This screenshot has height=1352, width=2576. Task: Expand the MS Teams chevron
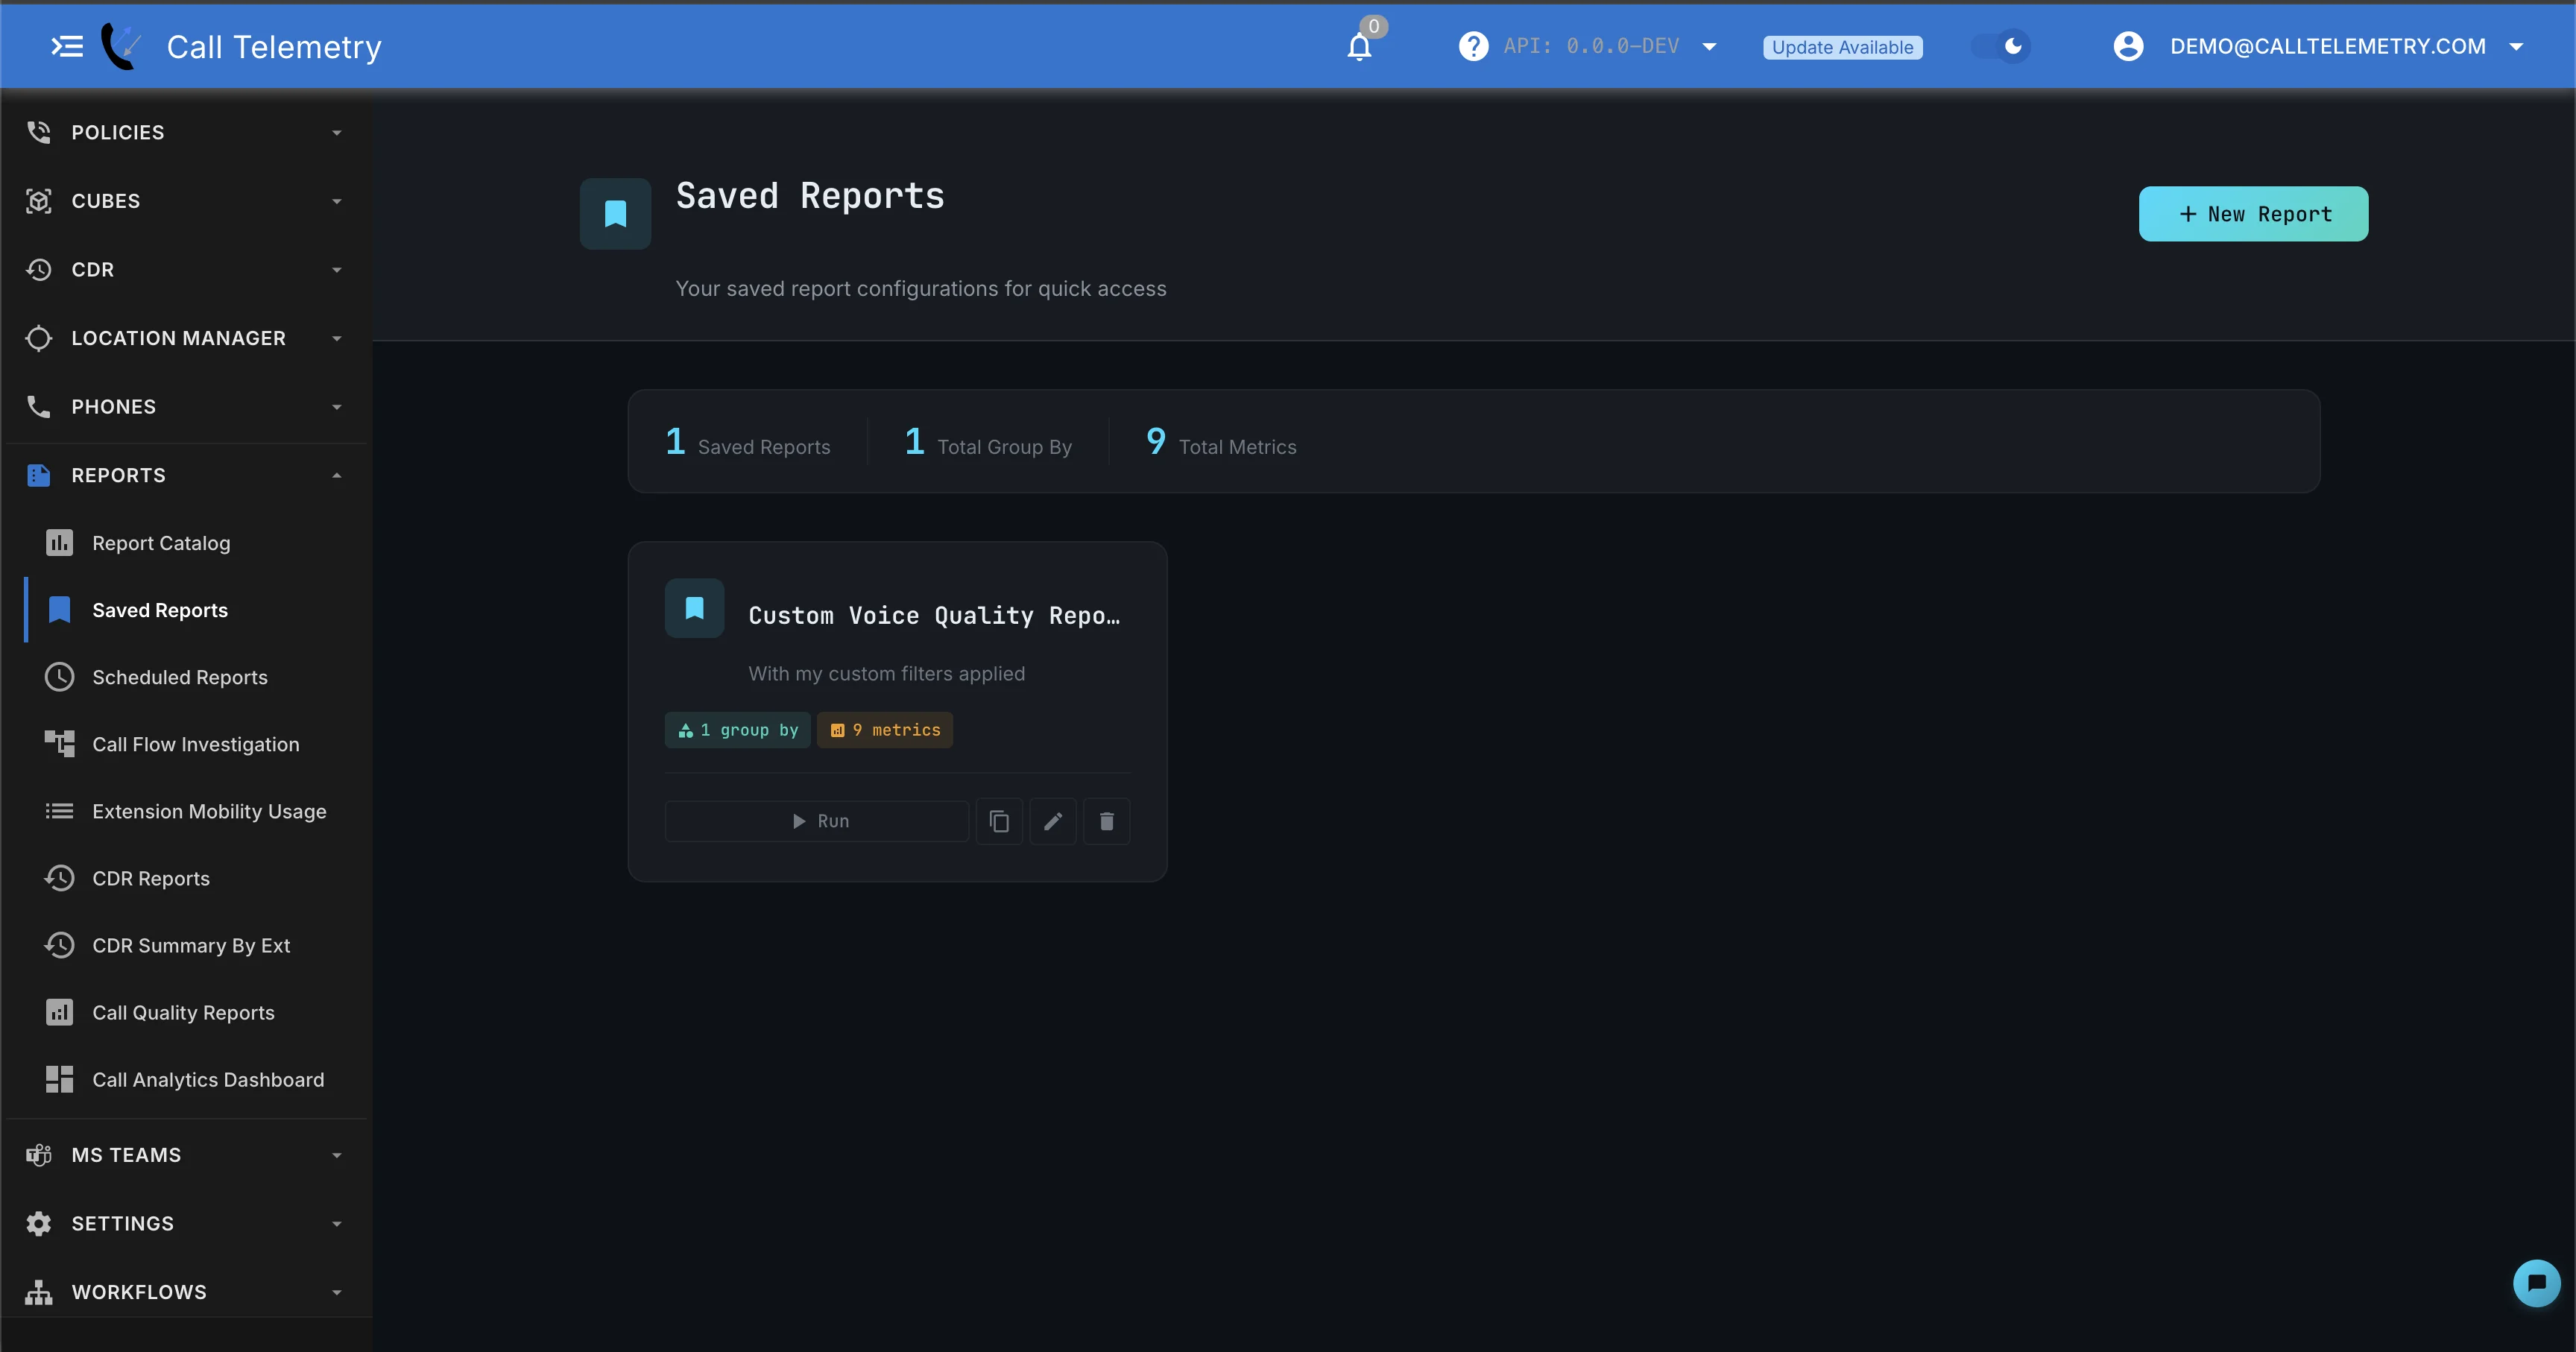[337, 1155]
